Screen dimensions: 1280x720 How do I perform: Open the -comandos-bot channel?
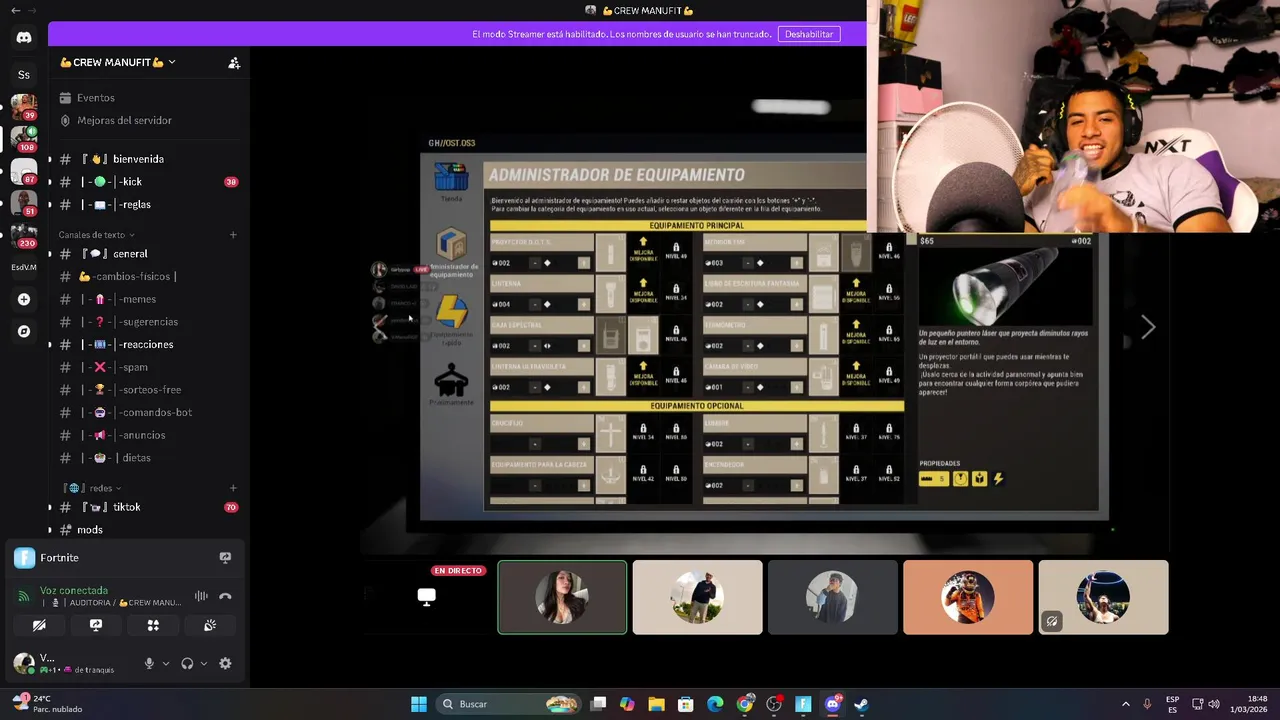pos(148,412)
